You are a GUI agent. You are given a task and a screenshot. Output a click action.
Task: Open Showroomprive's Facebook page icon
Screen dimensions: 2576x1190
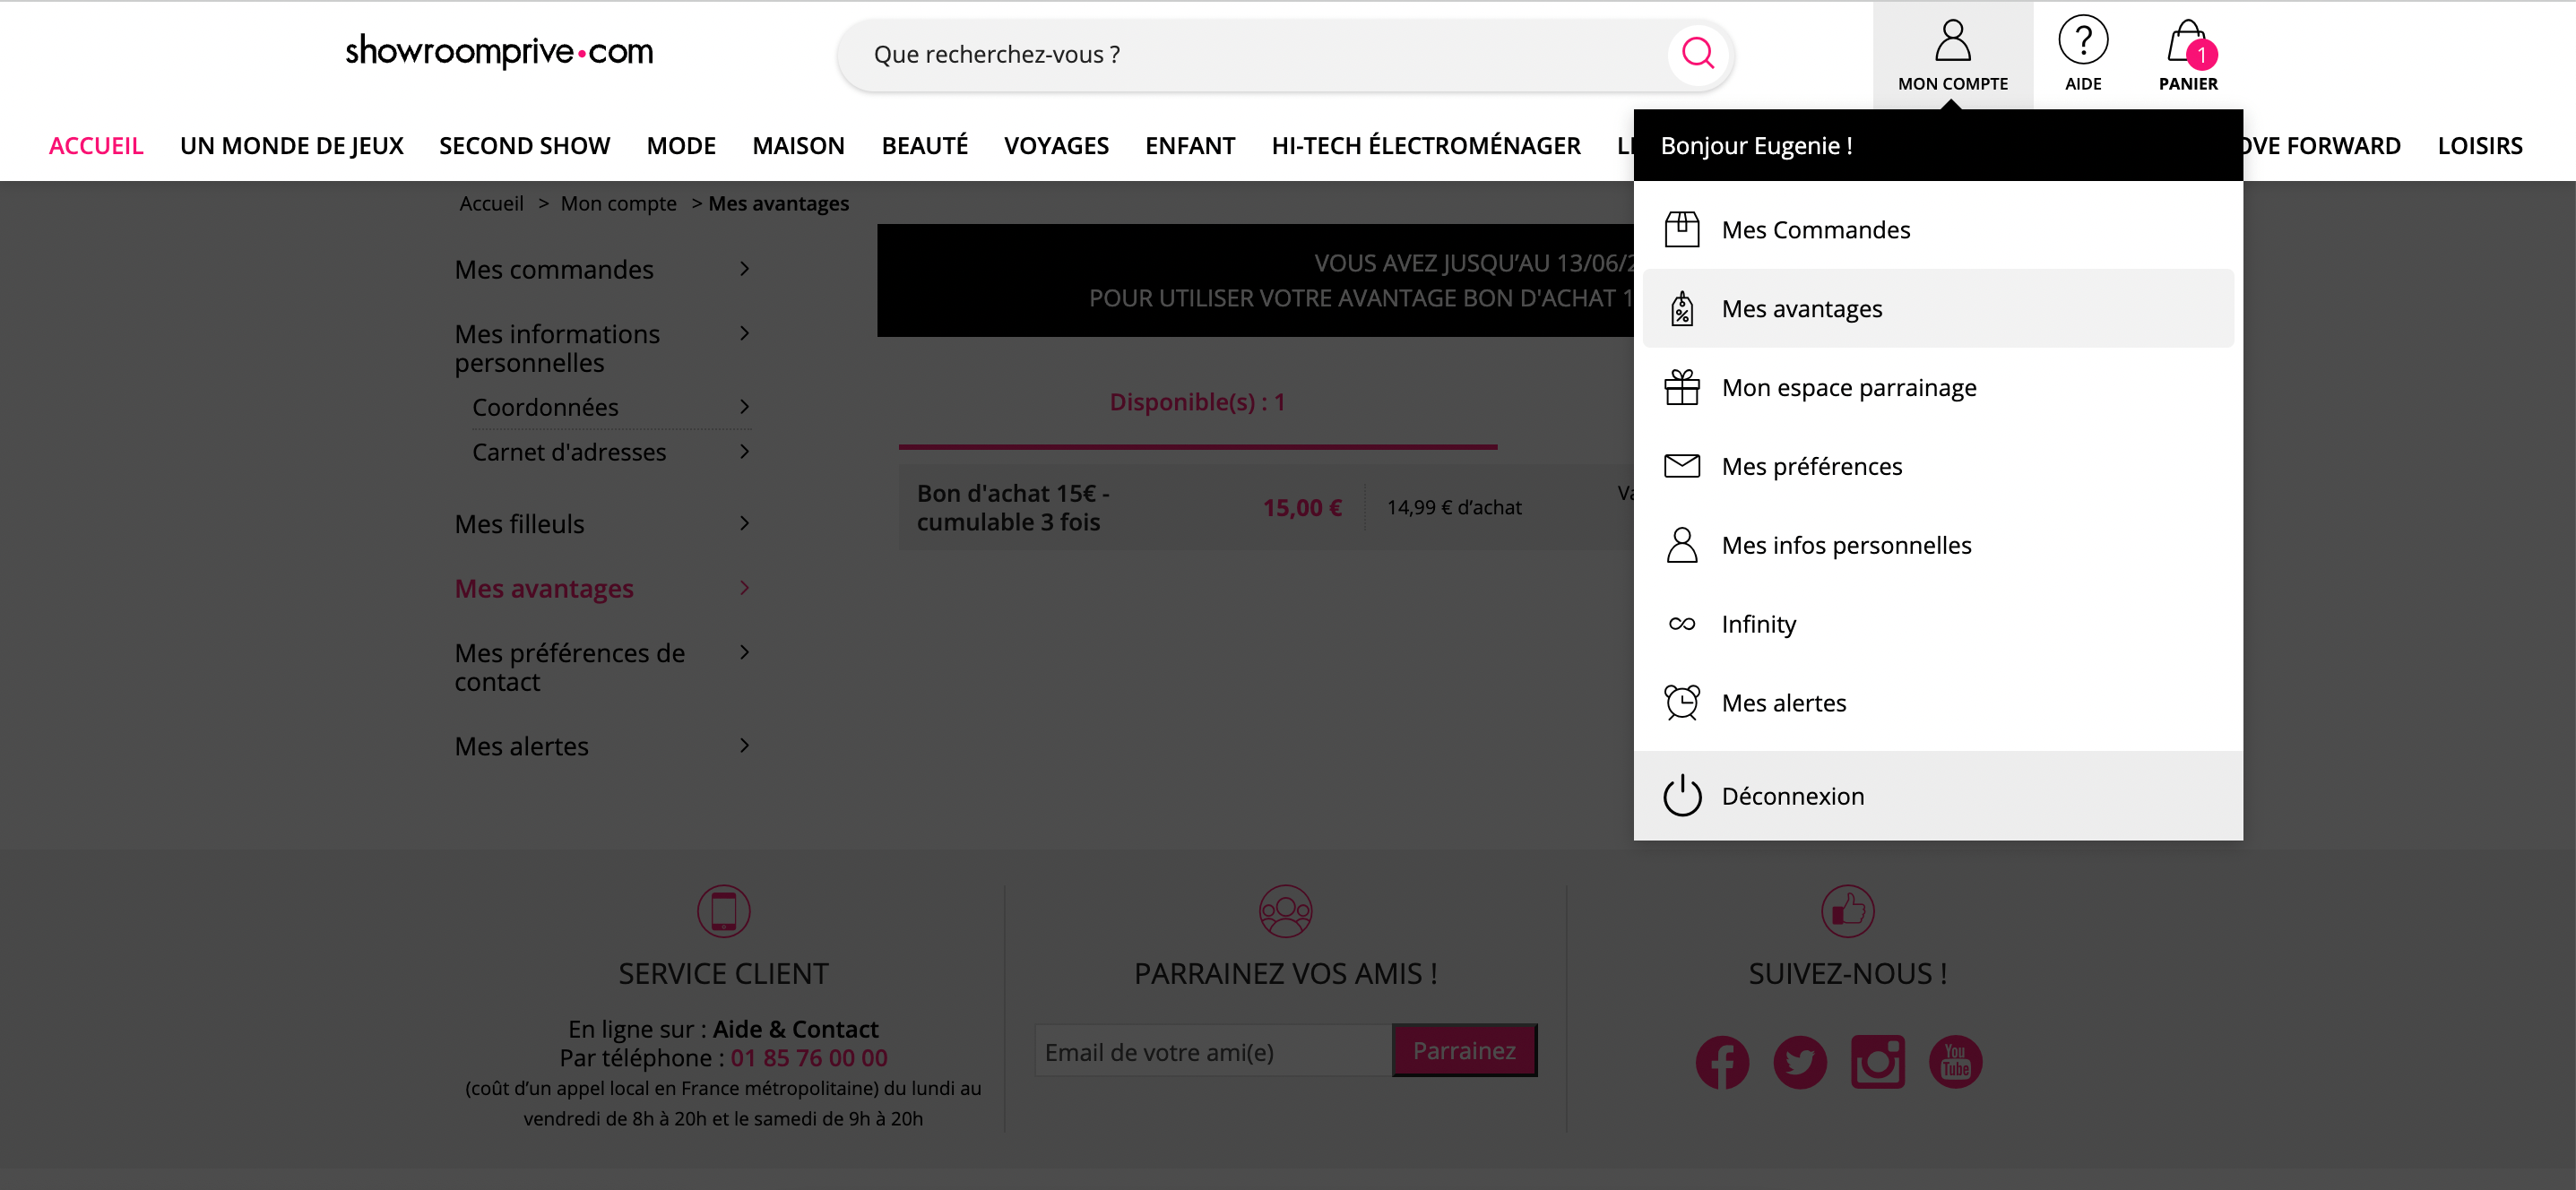point(1722,1062)
